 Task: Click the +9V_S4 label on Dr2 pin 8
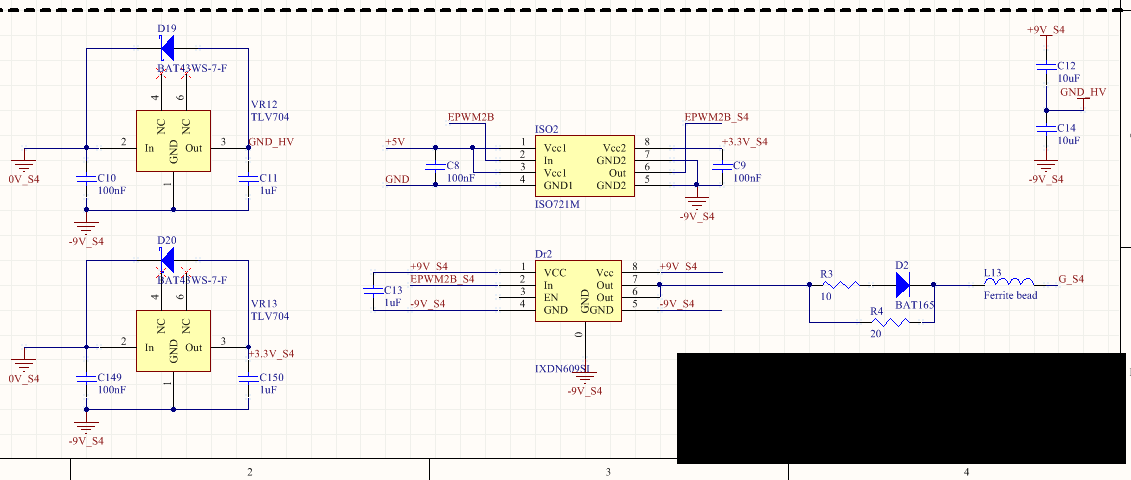tap(679, 266)
